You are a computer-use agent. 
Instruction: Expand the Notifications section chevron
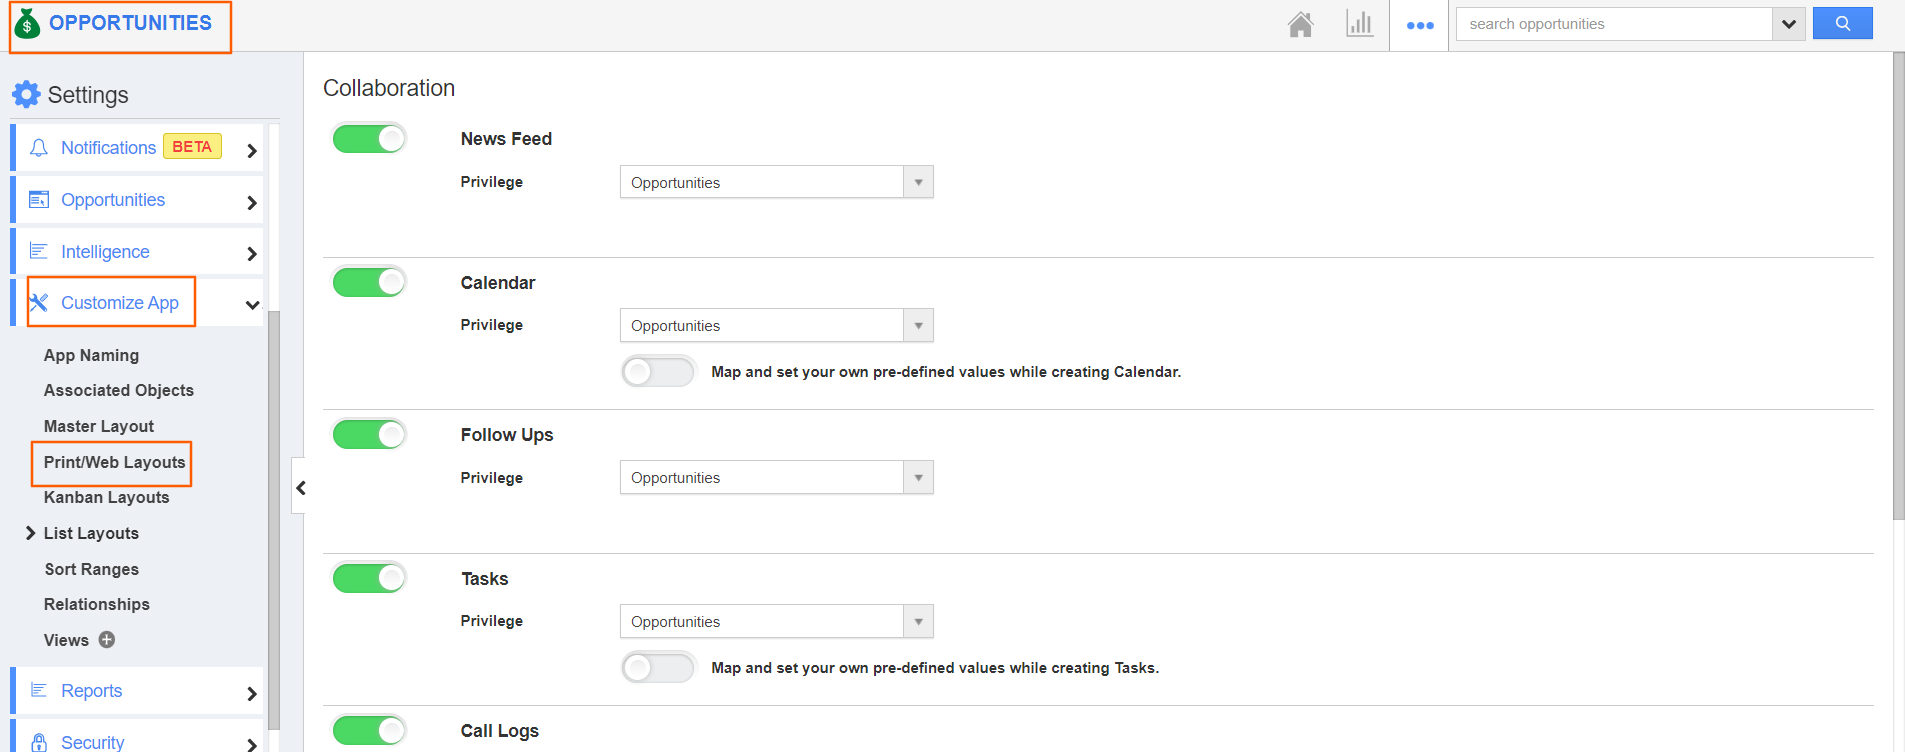(252, 151)
